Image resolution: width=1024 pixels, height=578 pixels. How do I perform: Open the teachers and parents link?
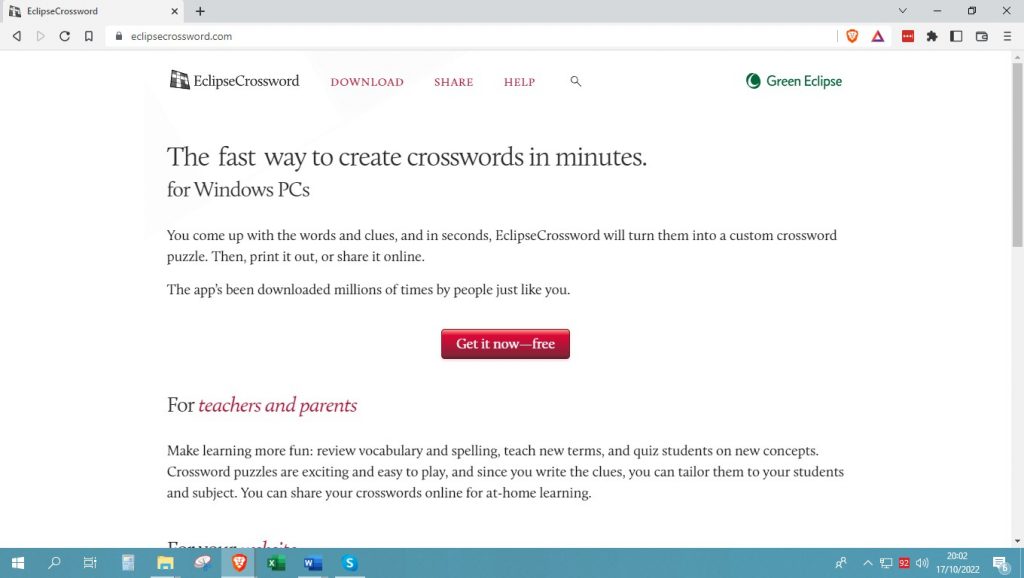277,405
